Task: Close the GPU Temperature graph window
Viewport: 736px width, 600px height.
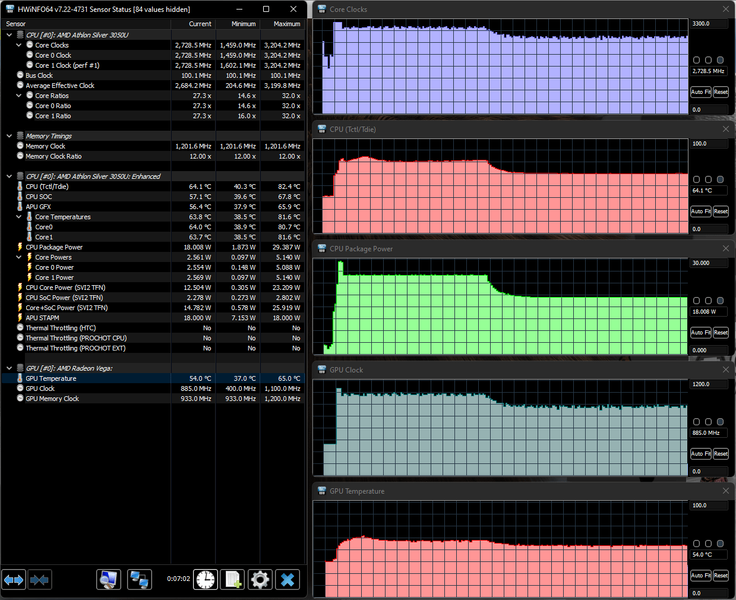Action: [x=726, y=491]
